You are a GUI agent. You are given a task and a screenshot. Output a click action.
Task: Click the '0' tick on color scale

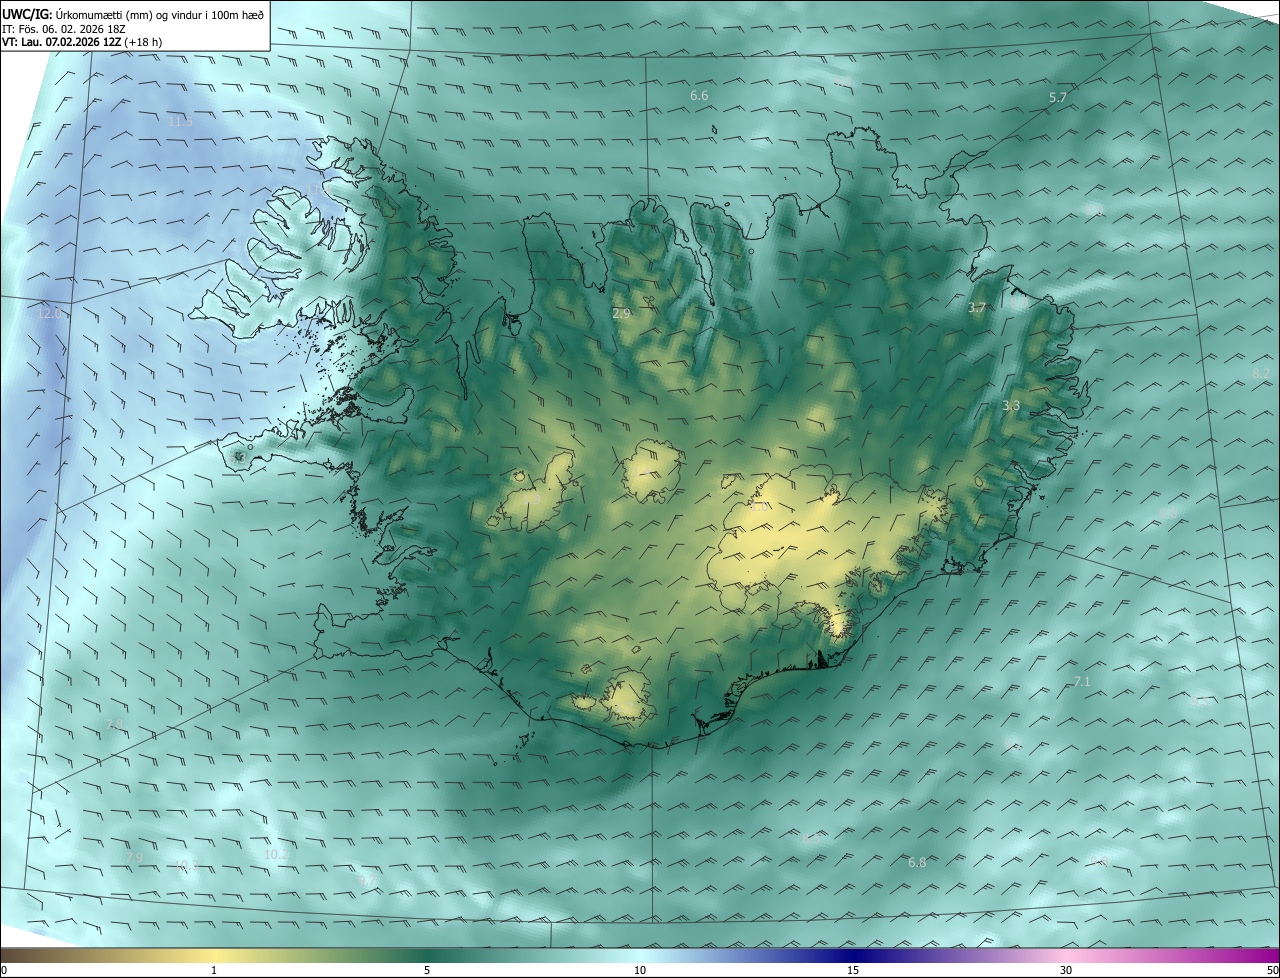[x=4, y=970]
